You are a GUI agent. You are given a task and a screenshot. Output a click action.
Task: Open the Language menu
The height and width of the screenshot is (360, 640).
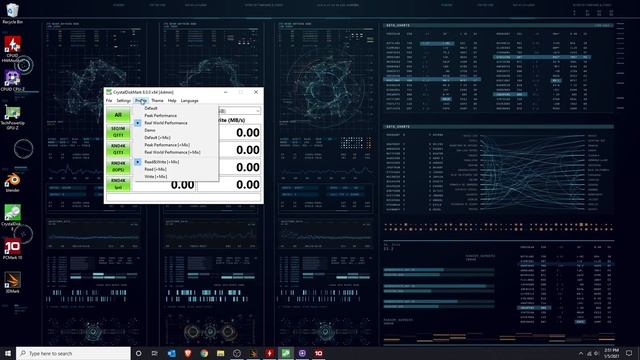click(189, 100)
